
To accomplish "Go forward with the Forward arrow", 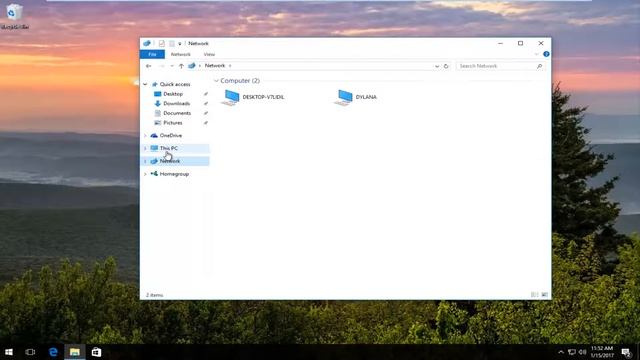I will (162, 66).
